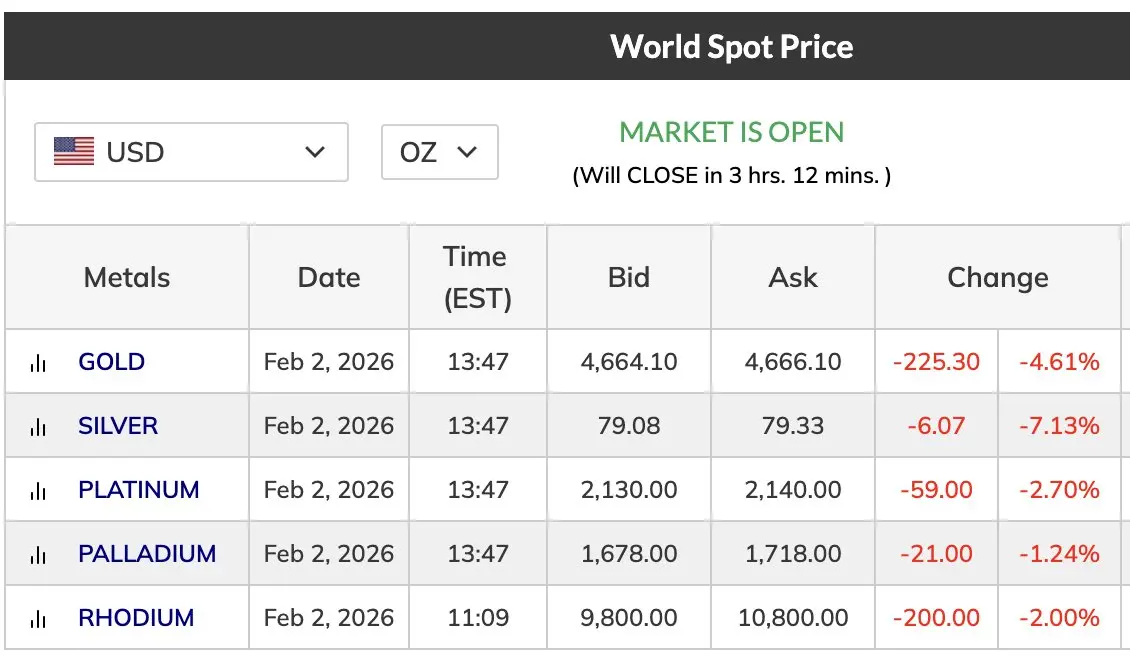Select the Time (EST) column header

pyautogui.click(x=477, y=277)
